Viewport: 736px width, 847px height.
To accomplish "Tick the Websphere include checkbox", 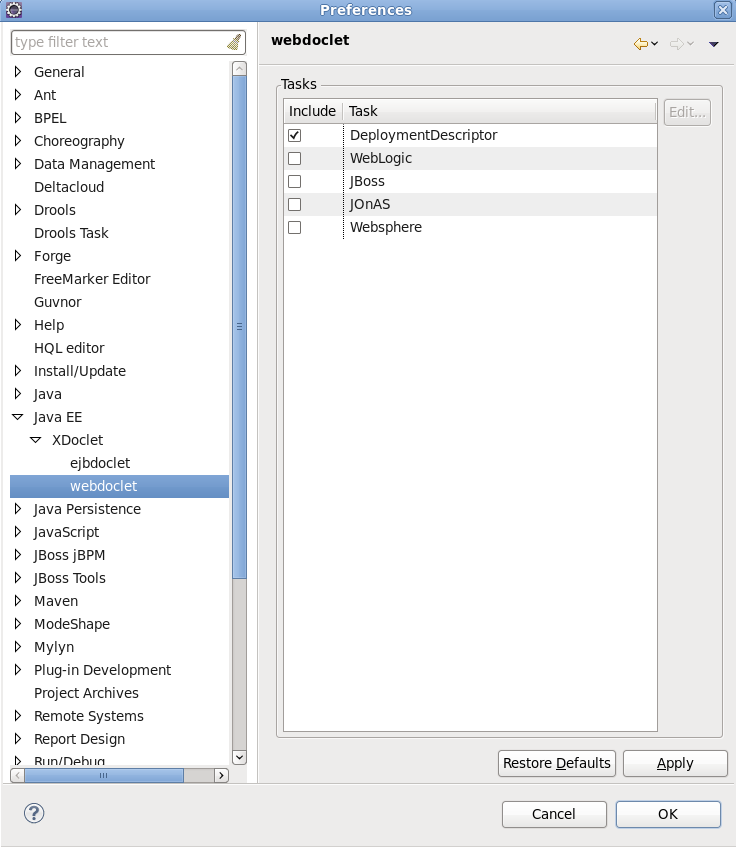I will pyautogui.click(x=295, y=227).
